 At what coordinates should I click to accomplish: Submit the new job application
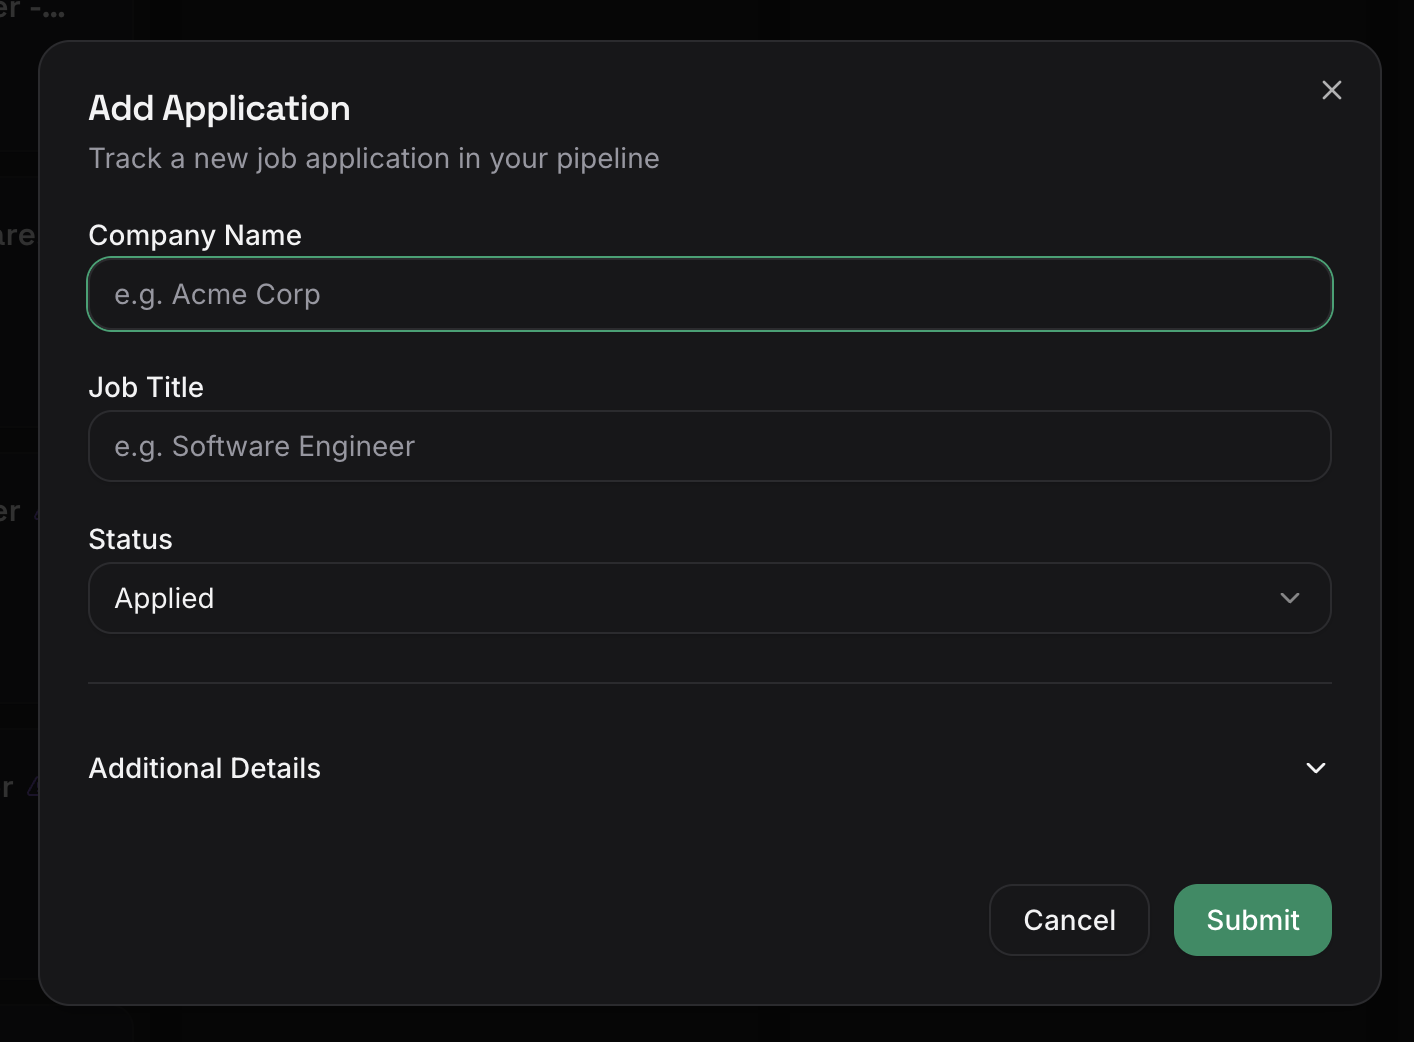coord(1252,919)
